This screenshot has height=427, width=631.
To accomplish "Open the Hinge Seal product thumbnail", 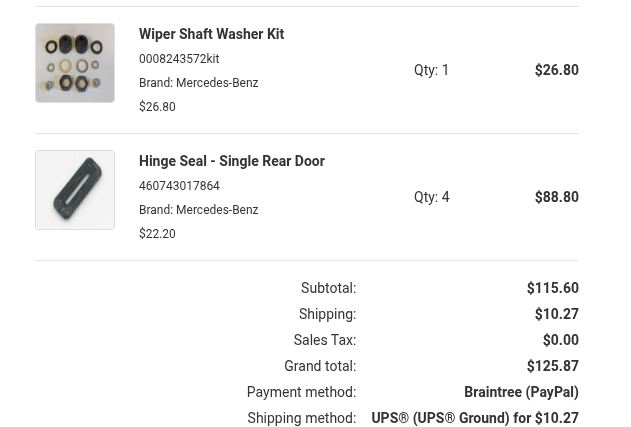I will click(75, 190).
